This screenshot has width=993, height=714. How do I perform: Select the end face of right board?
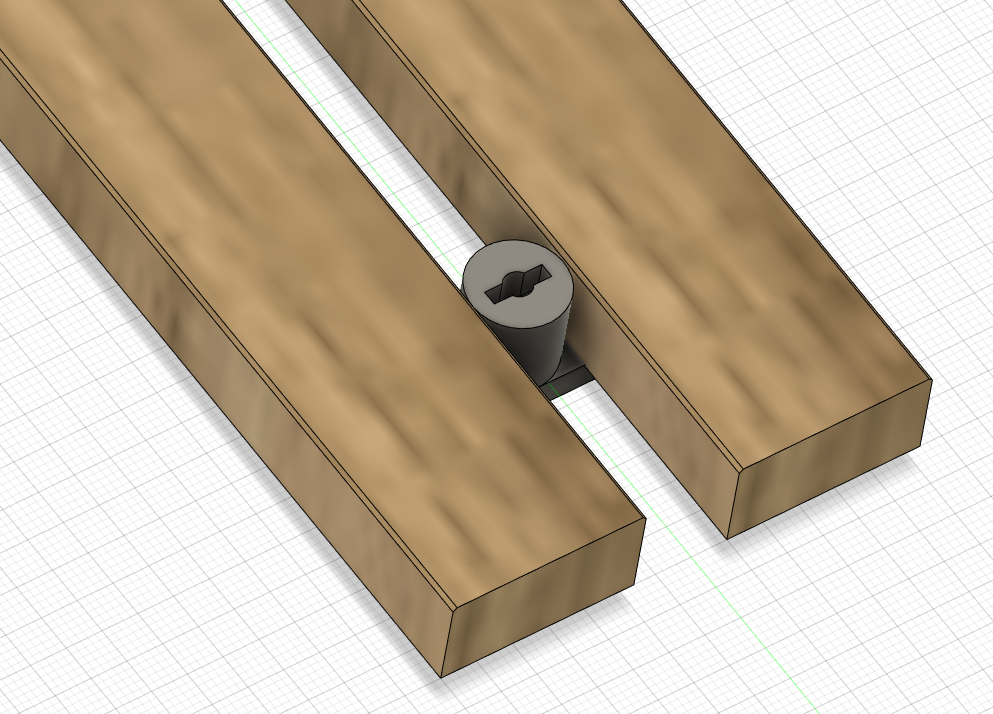tap(830, 459)
